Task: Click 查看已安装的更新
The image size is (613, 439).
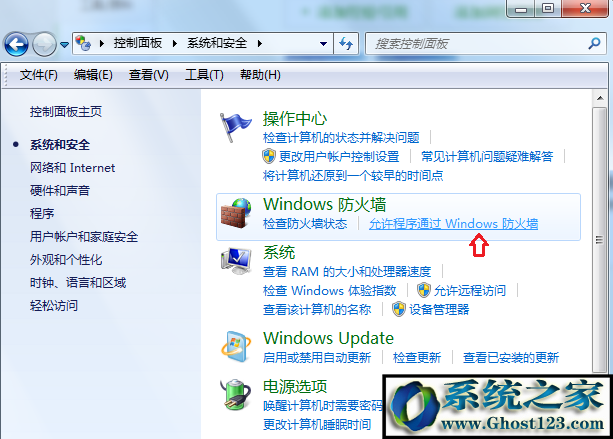Action: click(511, 357)
